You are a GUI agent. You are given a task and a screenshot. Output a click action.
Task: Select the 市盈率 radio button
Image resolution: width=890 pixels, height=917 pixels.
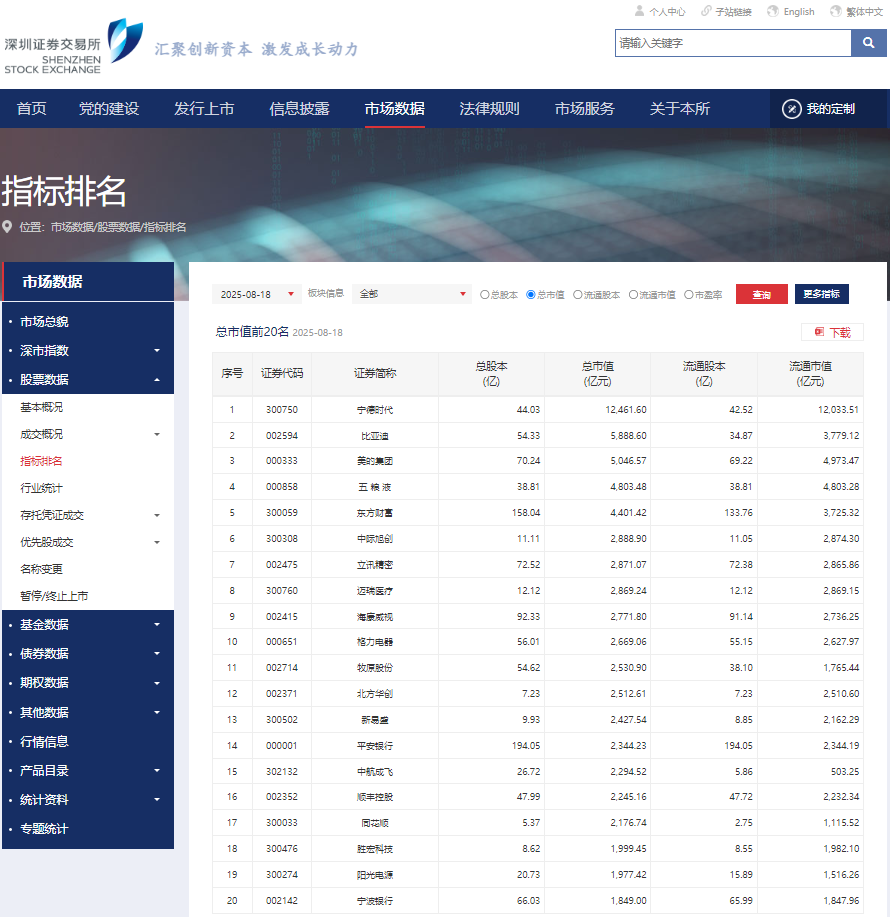(689, 295)
